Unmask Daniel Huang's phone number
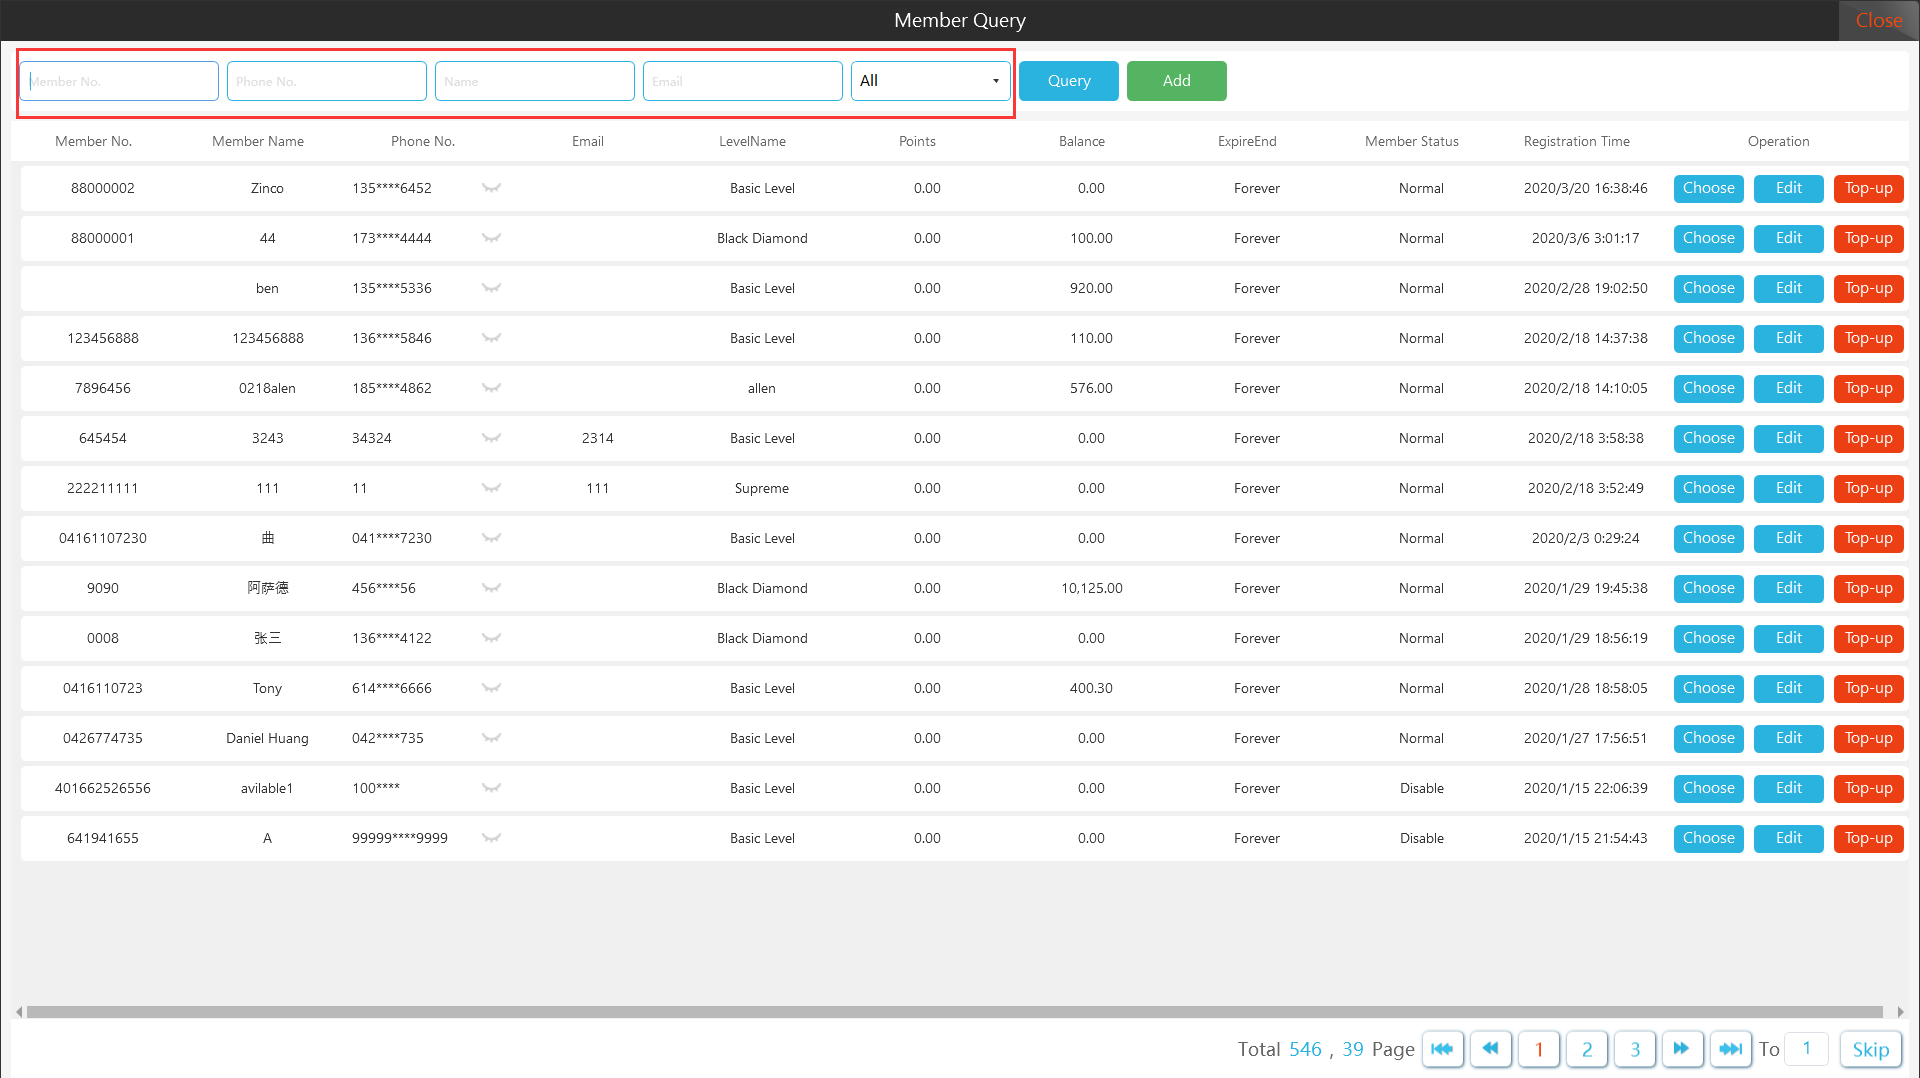Screen dimensions: 1920x1078 tap(491, 738)
